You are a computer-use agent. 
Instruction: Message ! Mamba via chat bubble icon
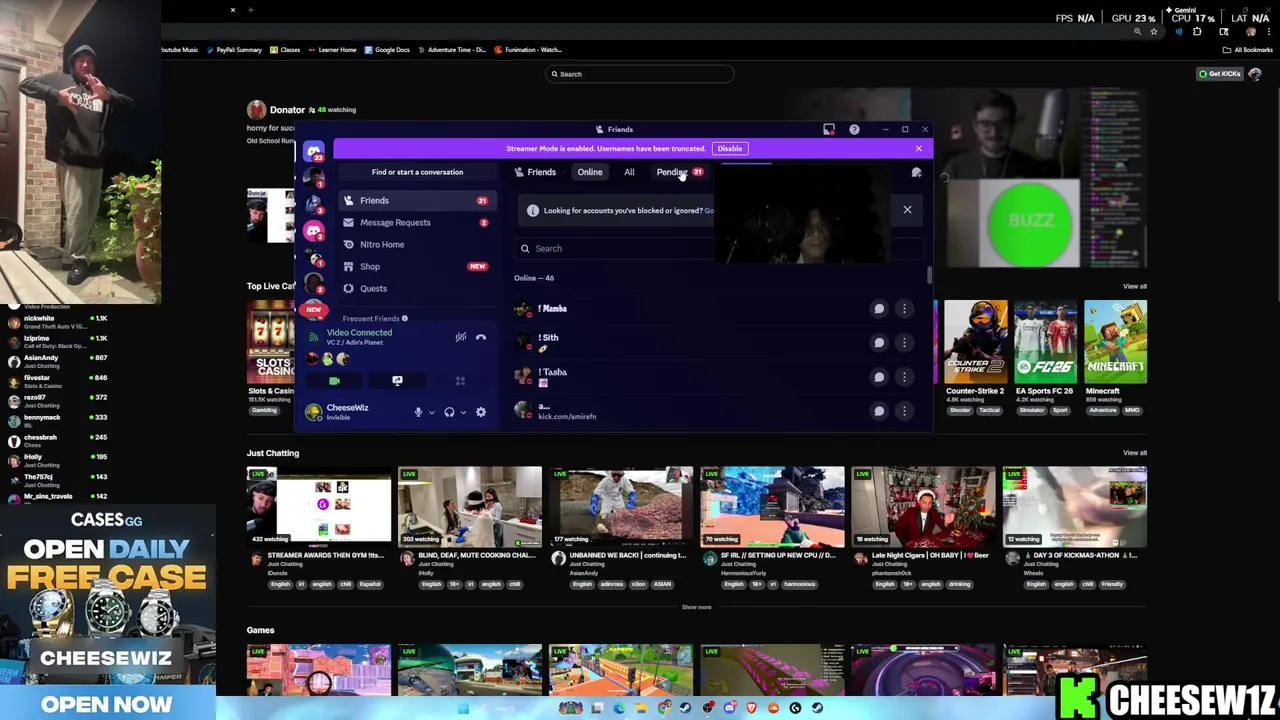point(879,309)
